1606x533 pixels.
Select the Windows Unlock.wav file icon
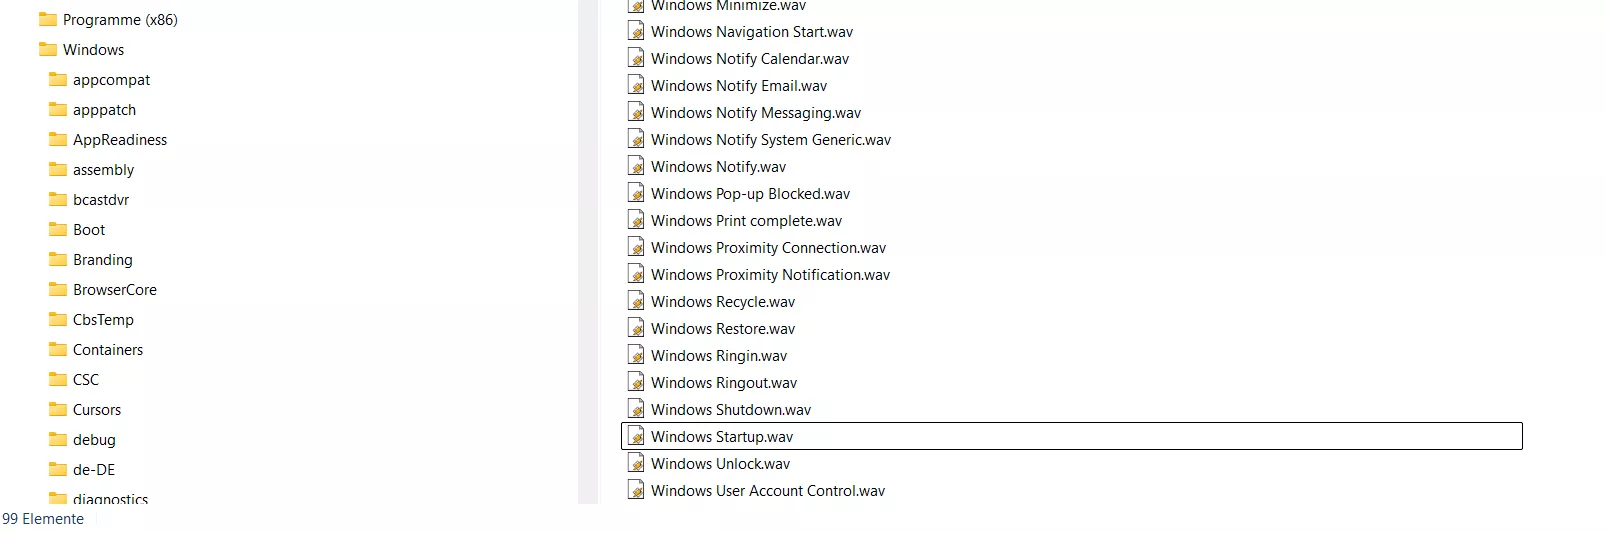click(636, 463)
